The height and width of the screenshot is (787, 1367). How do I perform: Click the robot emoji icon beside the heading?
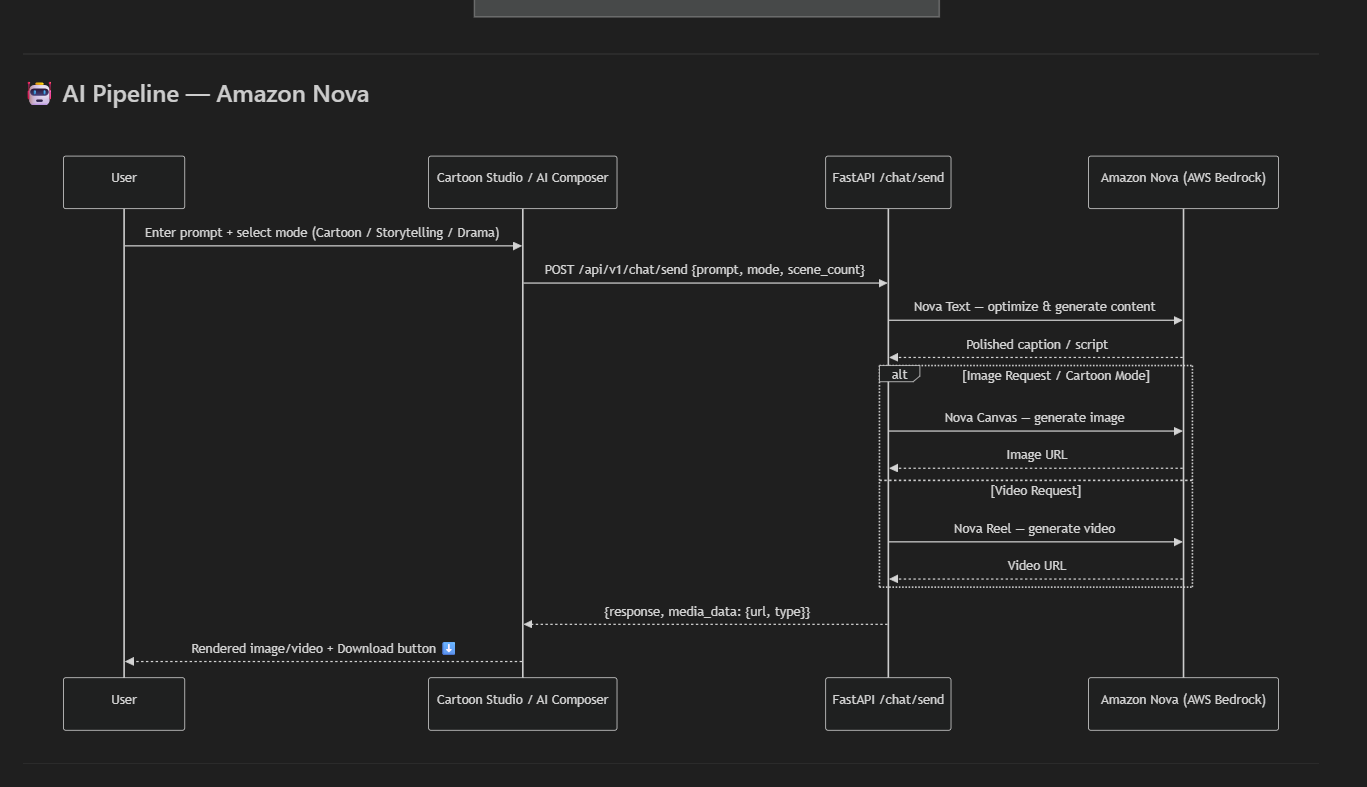[x=39, y=94]
